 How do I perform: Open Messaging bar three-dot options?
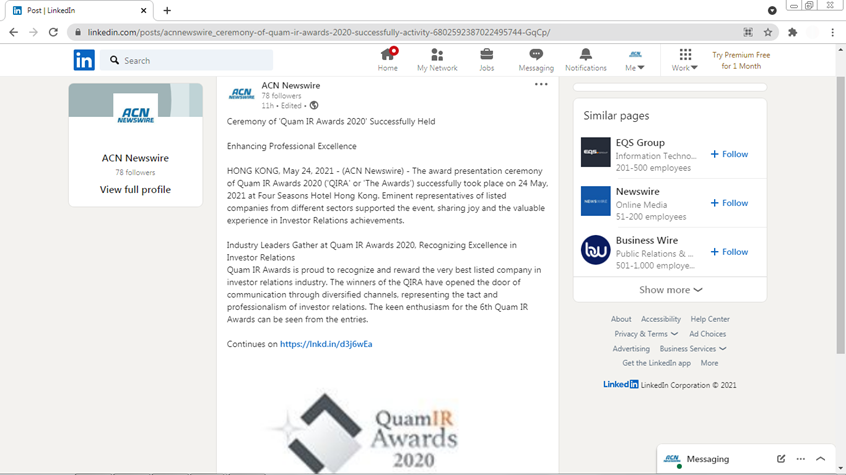[x=801, y=459]
